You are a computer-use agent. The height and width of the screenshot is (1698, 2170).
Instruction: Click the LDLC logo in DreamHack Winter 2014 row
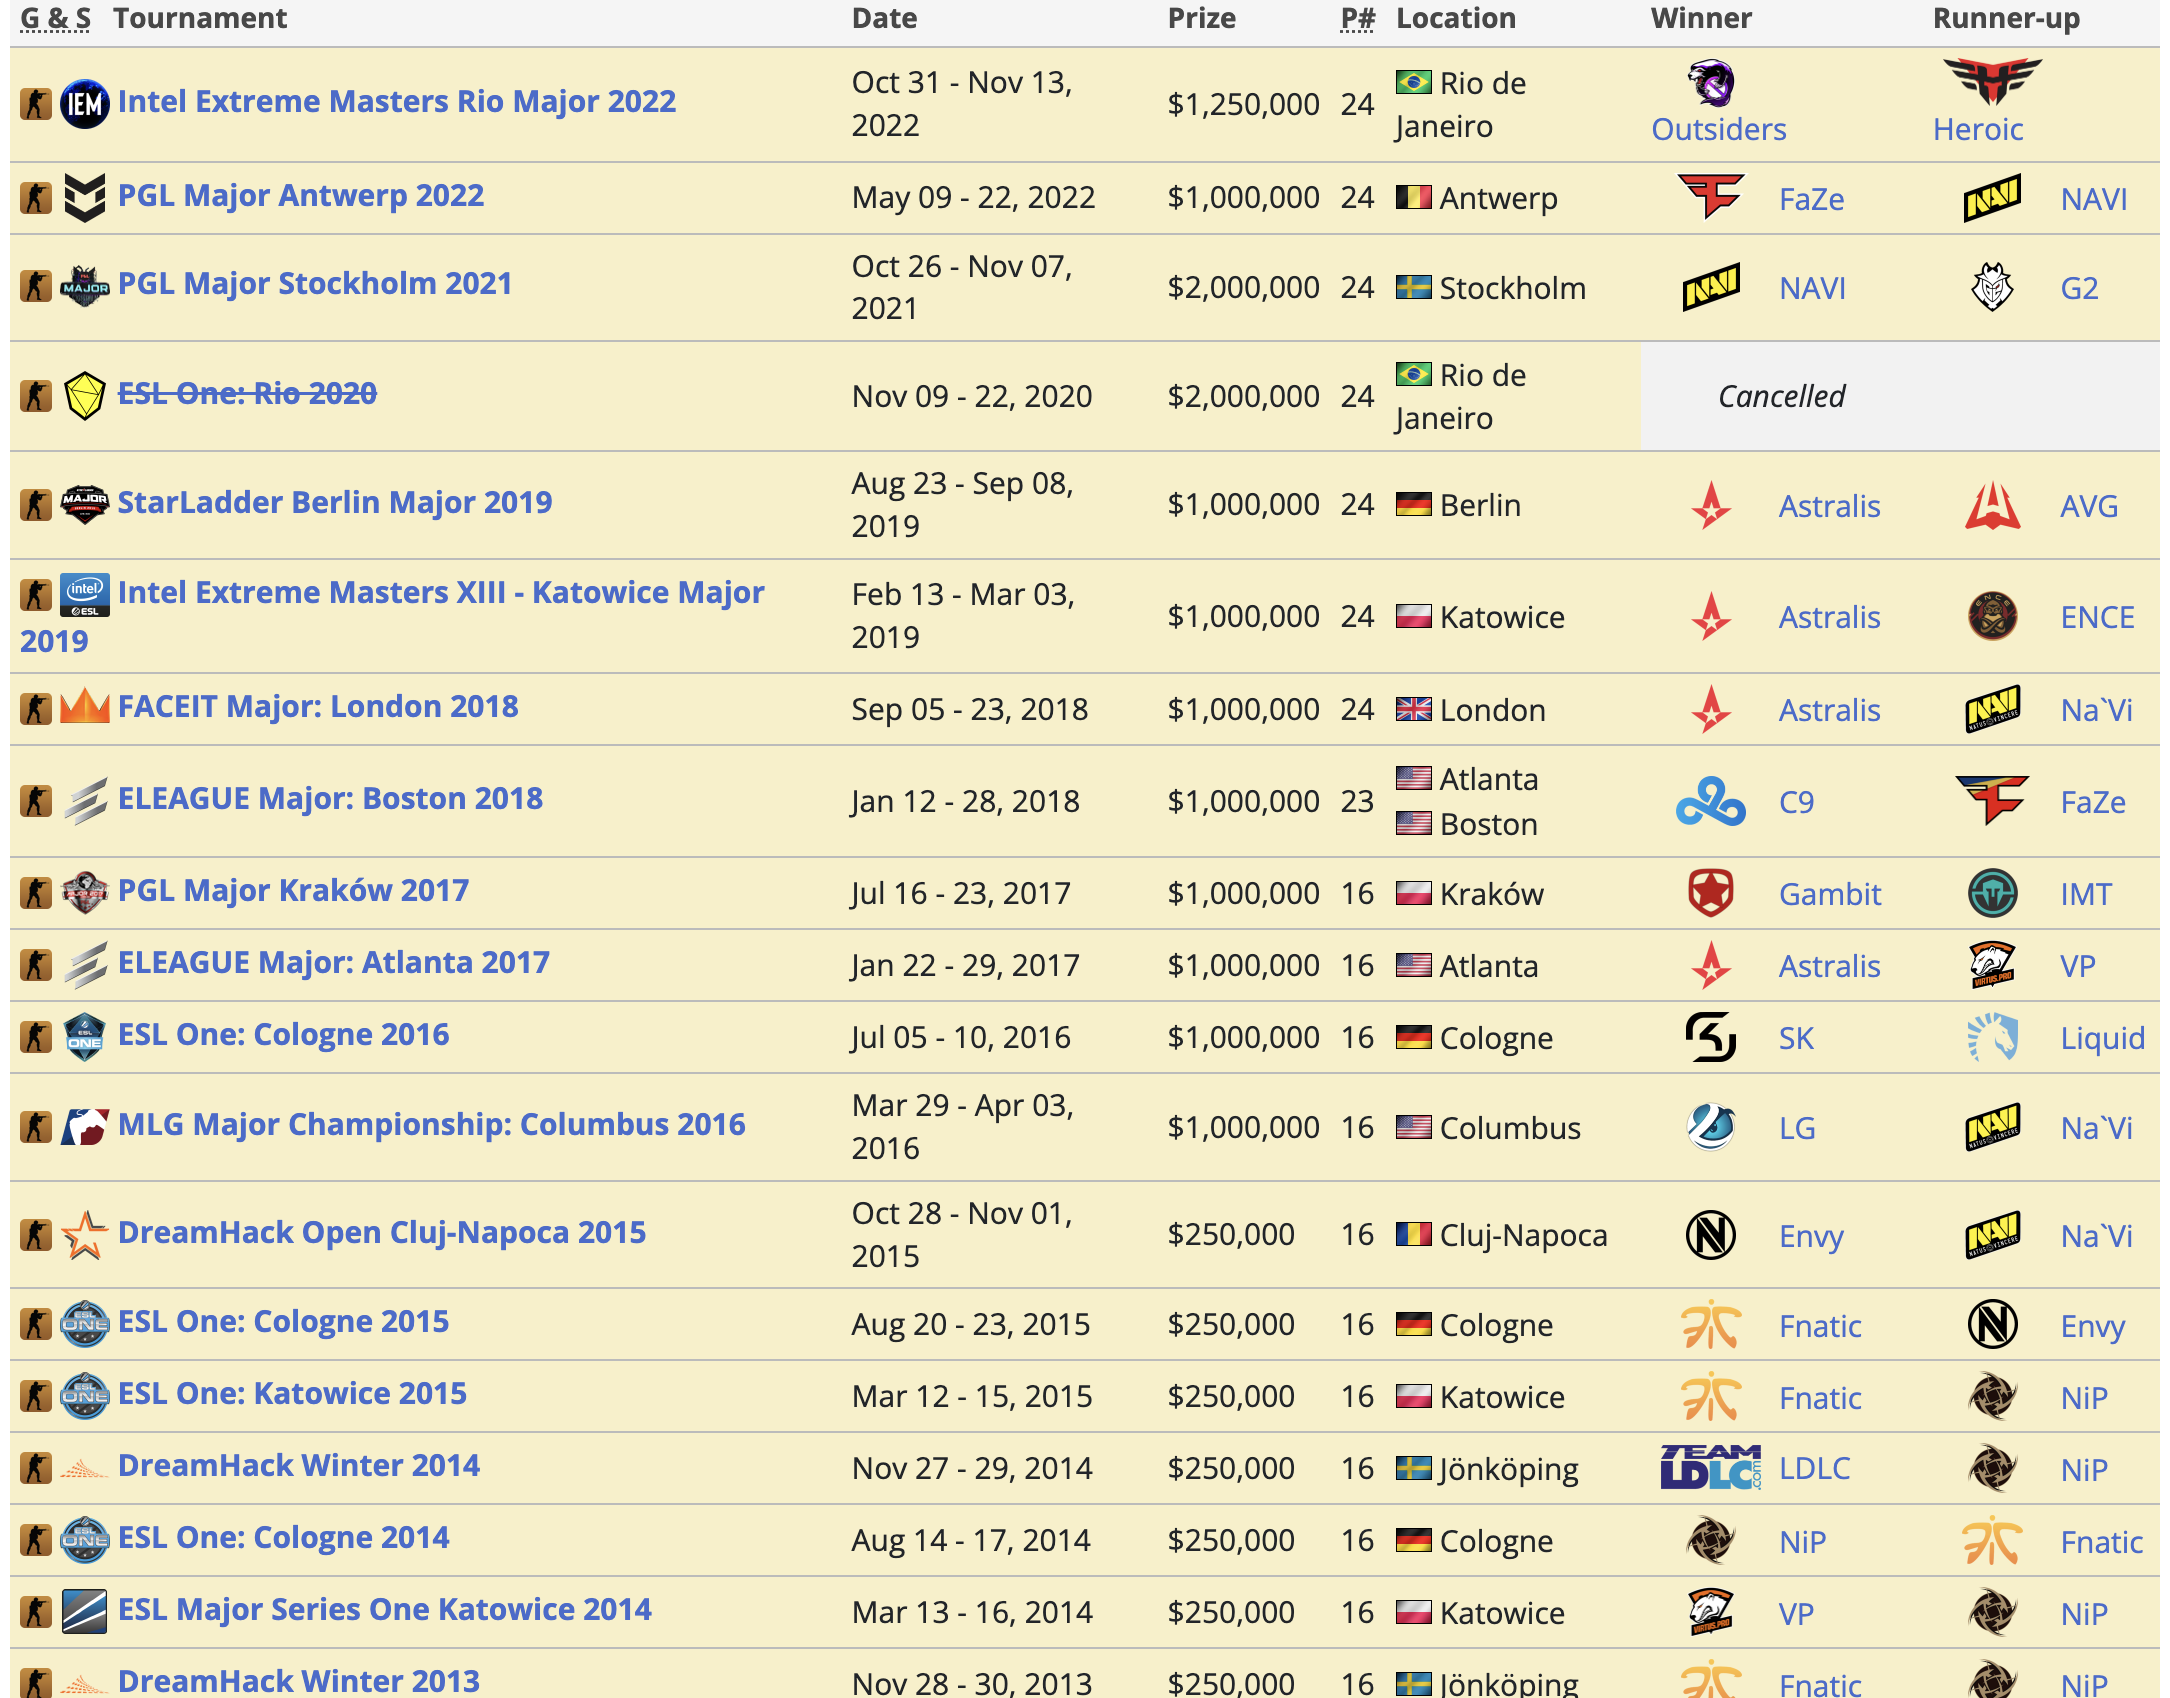click(1711, 1467)
